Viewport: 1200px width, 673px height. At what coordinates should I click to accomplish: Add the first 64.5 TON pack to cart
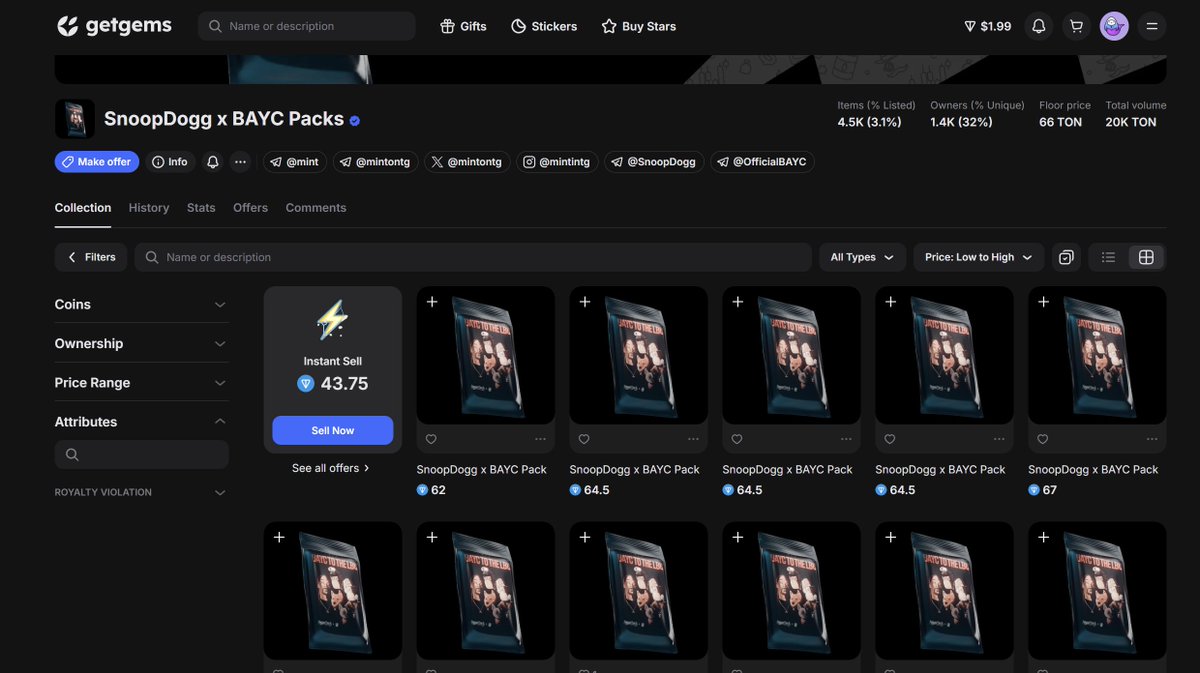point(585,302)
